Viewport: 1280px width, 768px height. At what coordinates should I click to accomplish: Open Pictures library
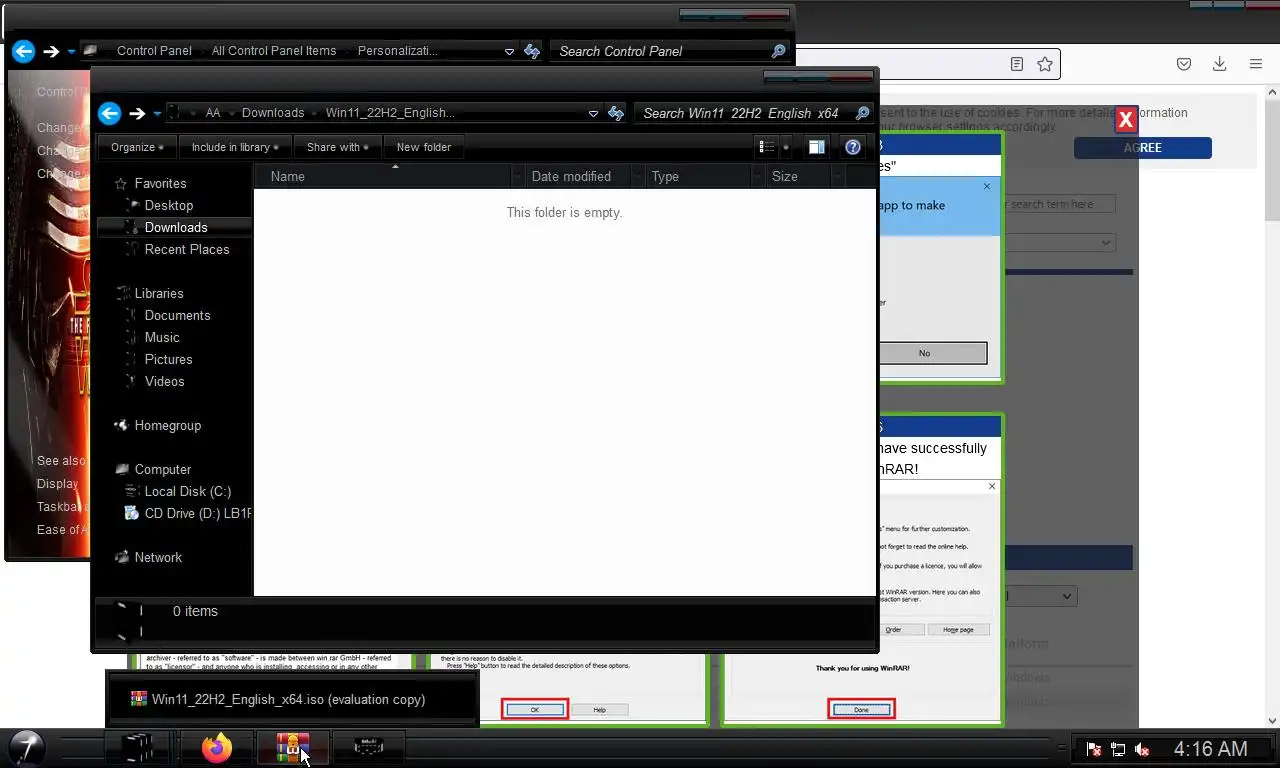[x=168, y=359]
